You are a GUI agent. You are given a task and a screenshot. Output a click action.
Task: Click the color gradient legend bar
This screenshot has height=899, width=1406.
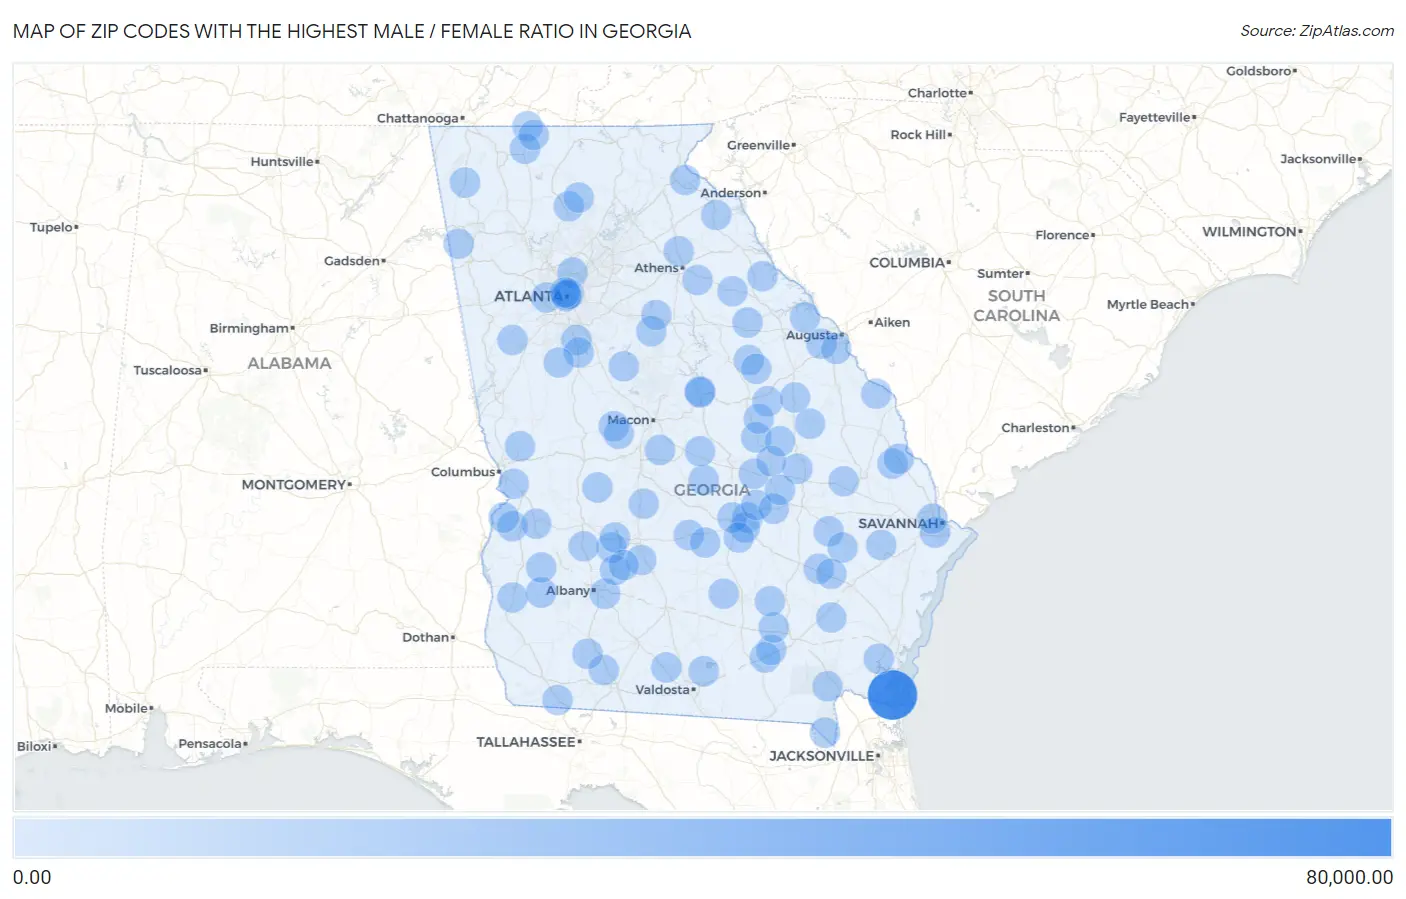tap(702, 838)
